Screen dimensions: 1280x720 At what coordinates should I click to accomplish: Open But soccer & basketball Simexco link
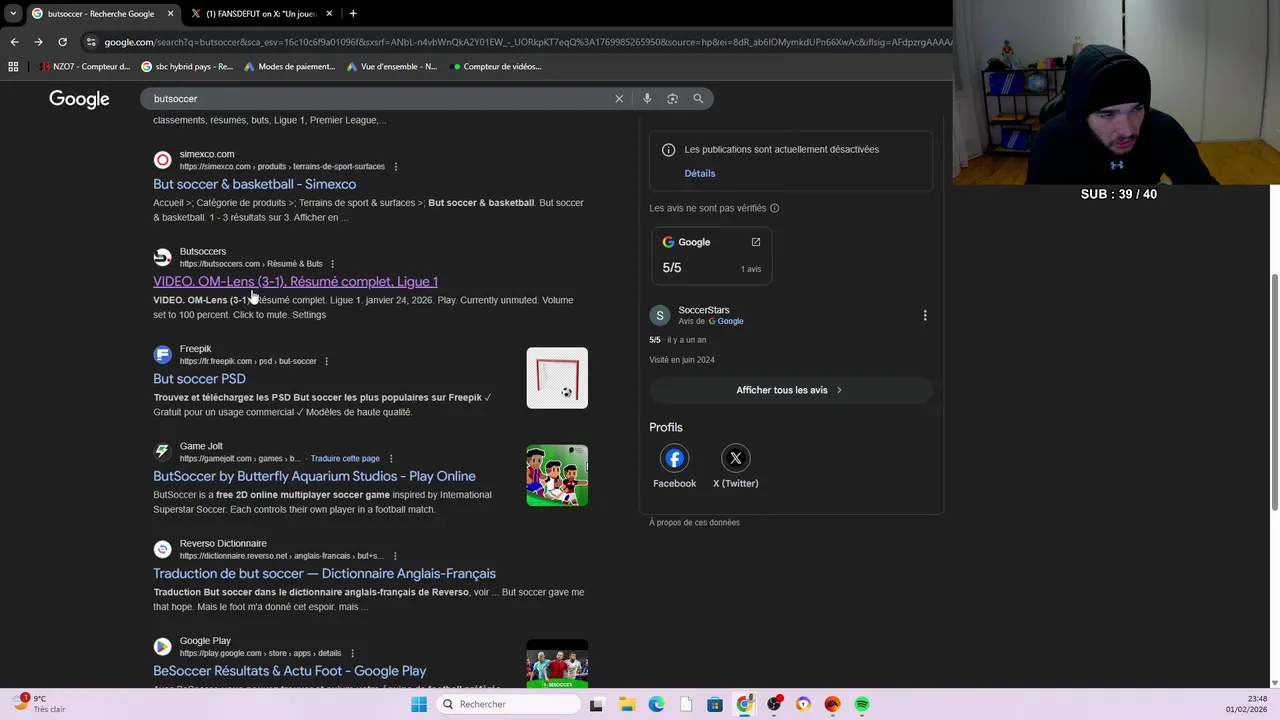(x=254, y=184)
